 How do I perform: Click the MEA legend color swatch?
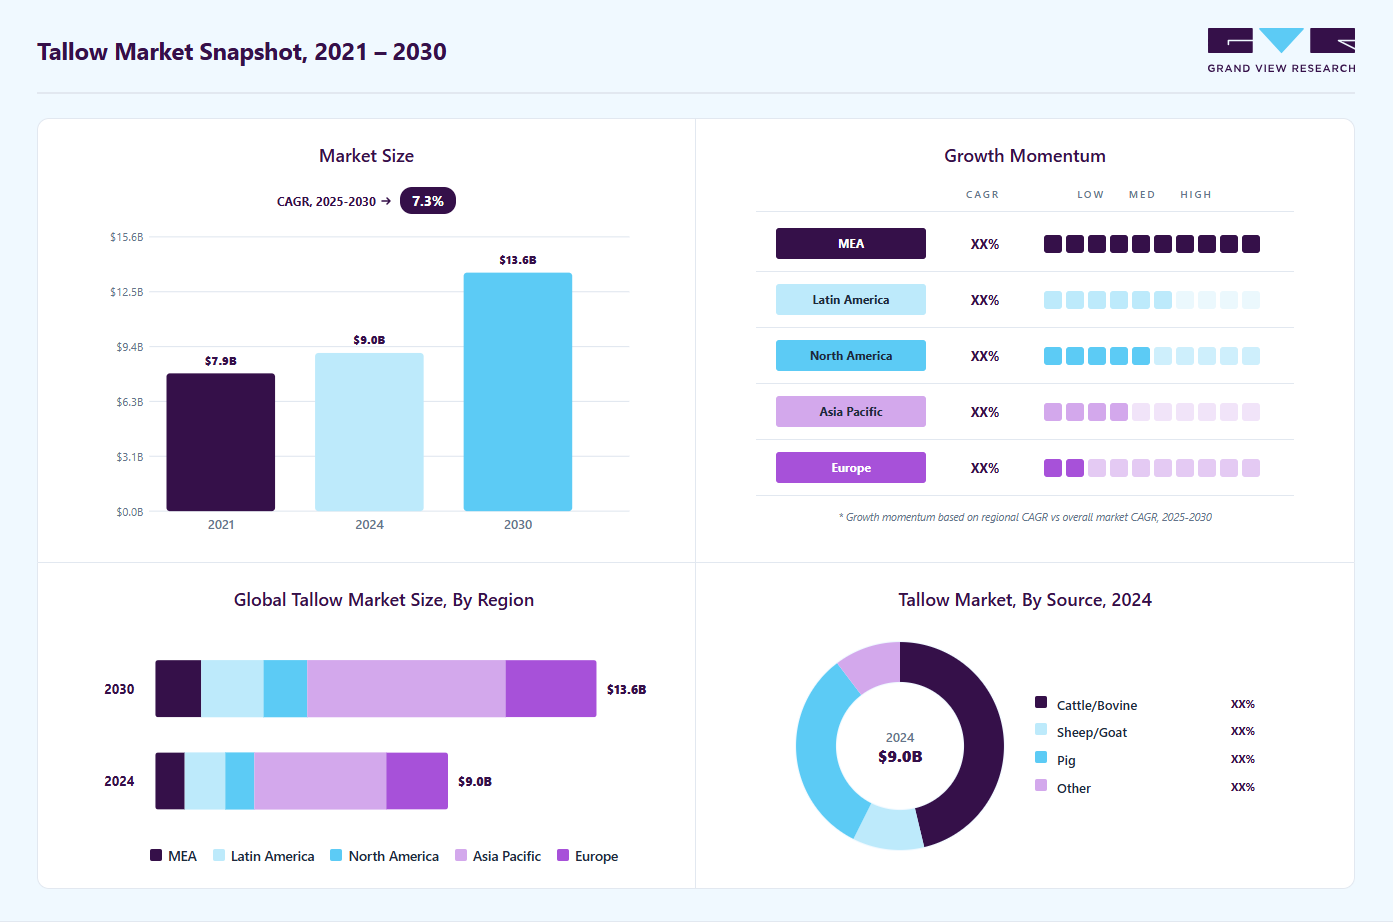point(156,855)
